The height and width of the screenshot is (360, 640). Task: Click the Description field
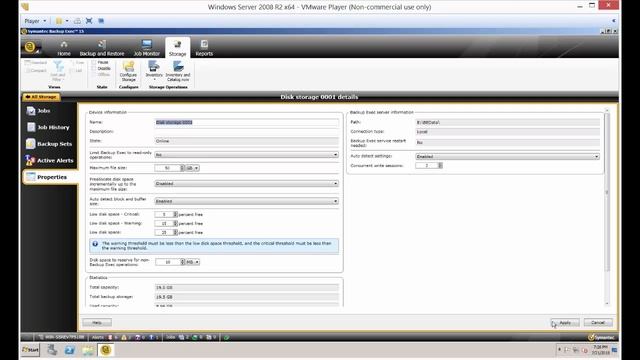(x=247, y=131)
